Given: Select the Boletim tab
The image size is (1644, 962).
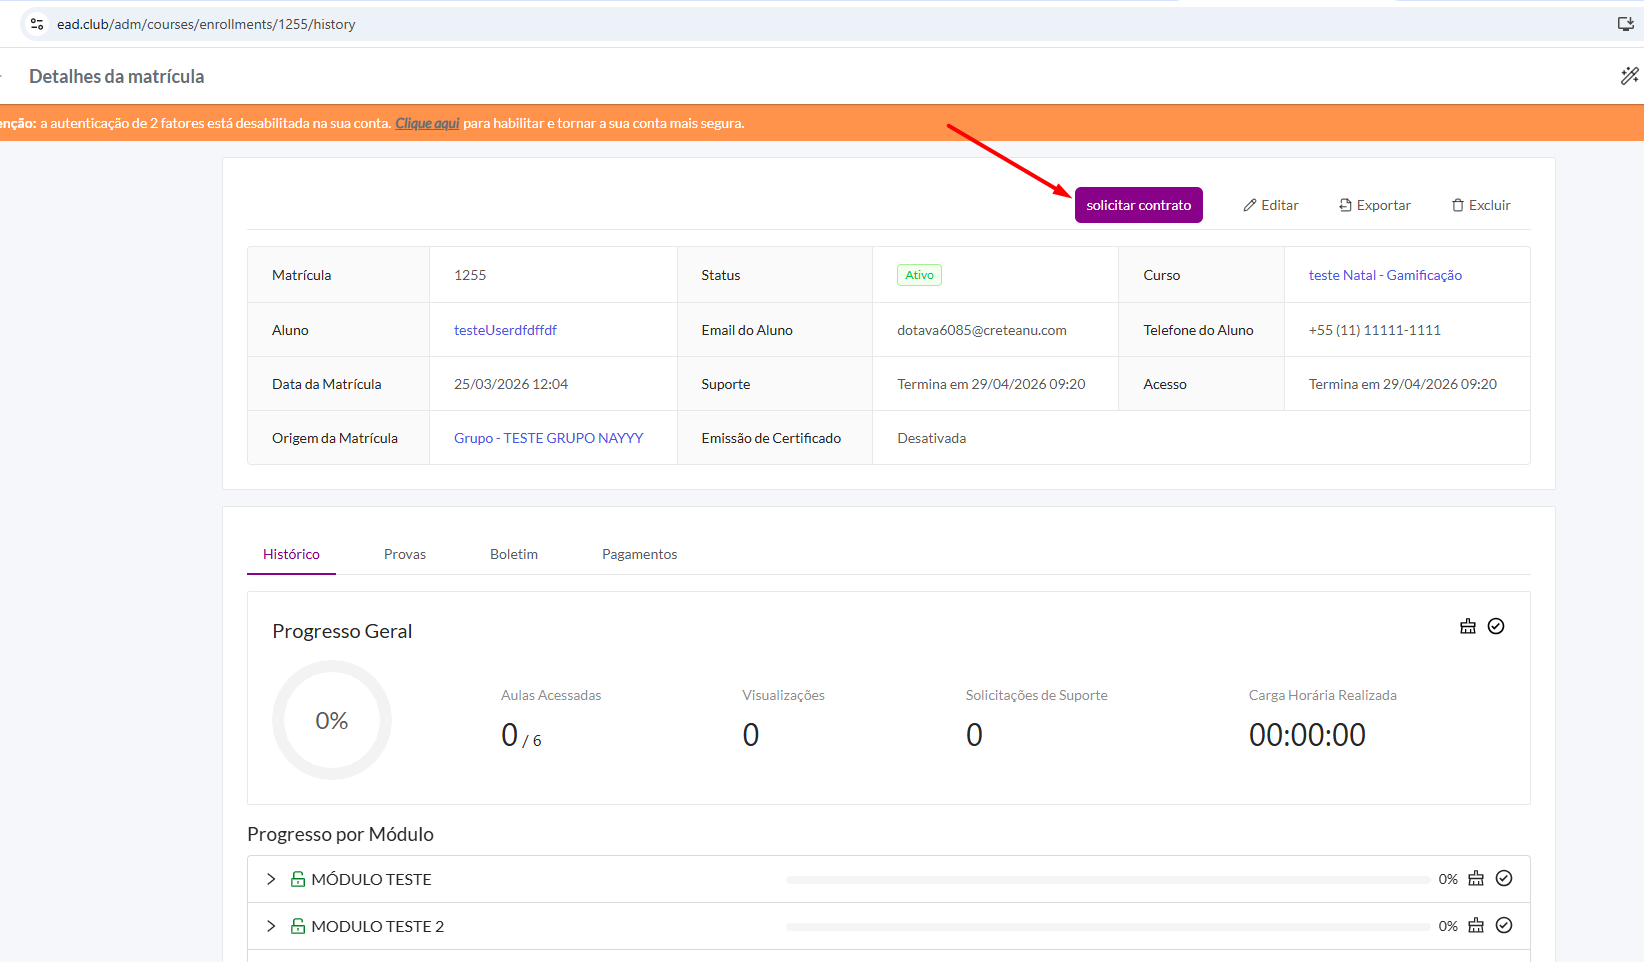Looking at the screenshot, I should click(514, 554).
